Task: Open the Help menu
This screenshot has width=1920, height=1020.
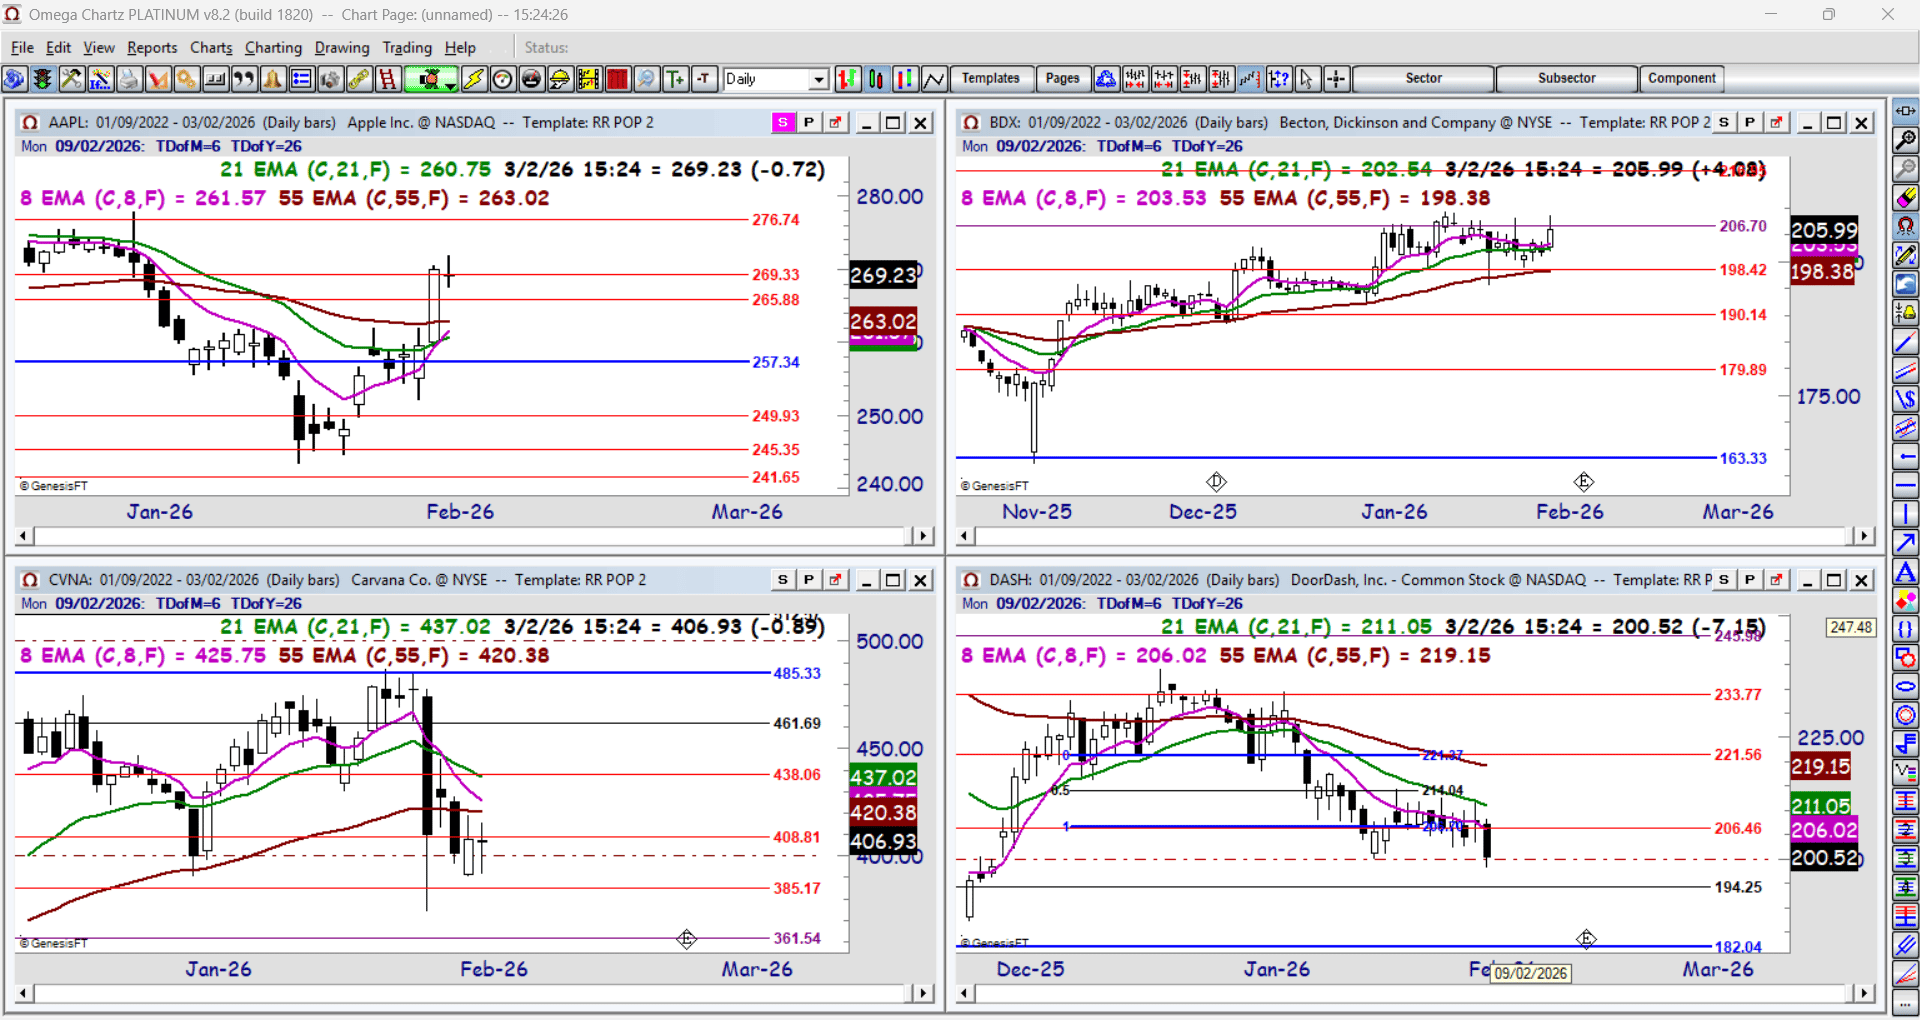Action: pos(460,47)
